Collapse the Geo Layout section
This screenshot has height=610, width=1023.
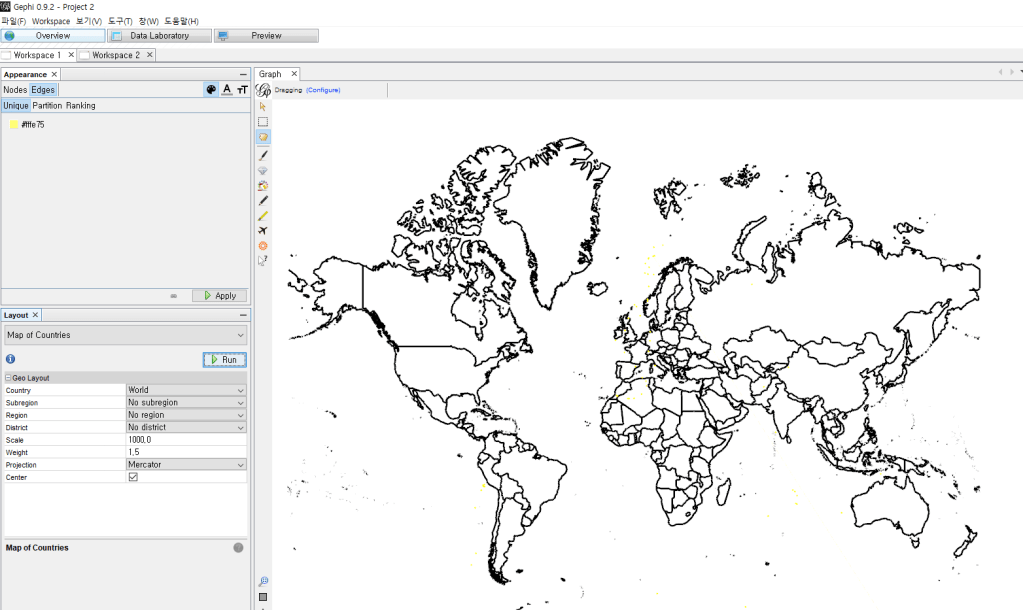tap(8, 378)
